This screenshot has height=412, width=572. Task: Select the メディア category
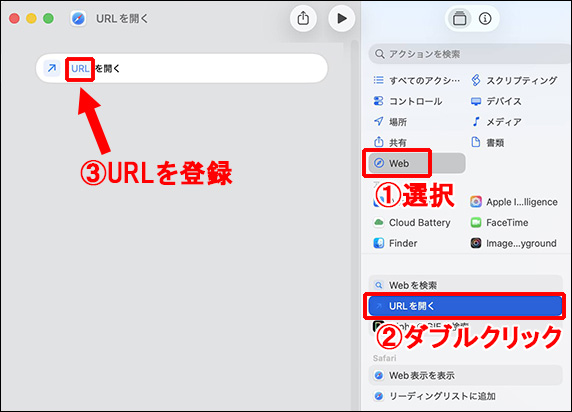tap(496, 122)
